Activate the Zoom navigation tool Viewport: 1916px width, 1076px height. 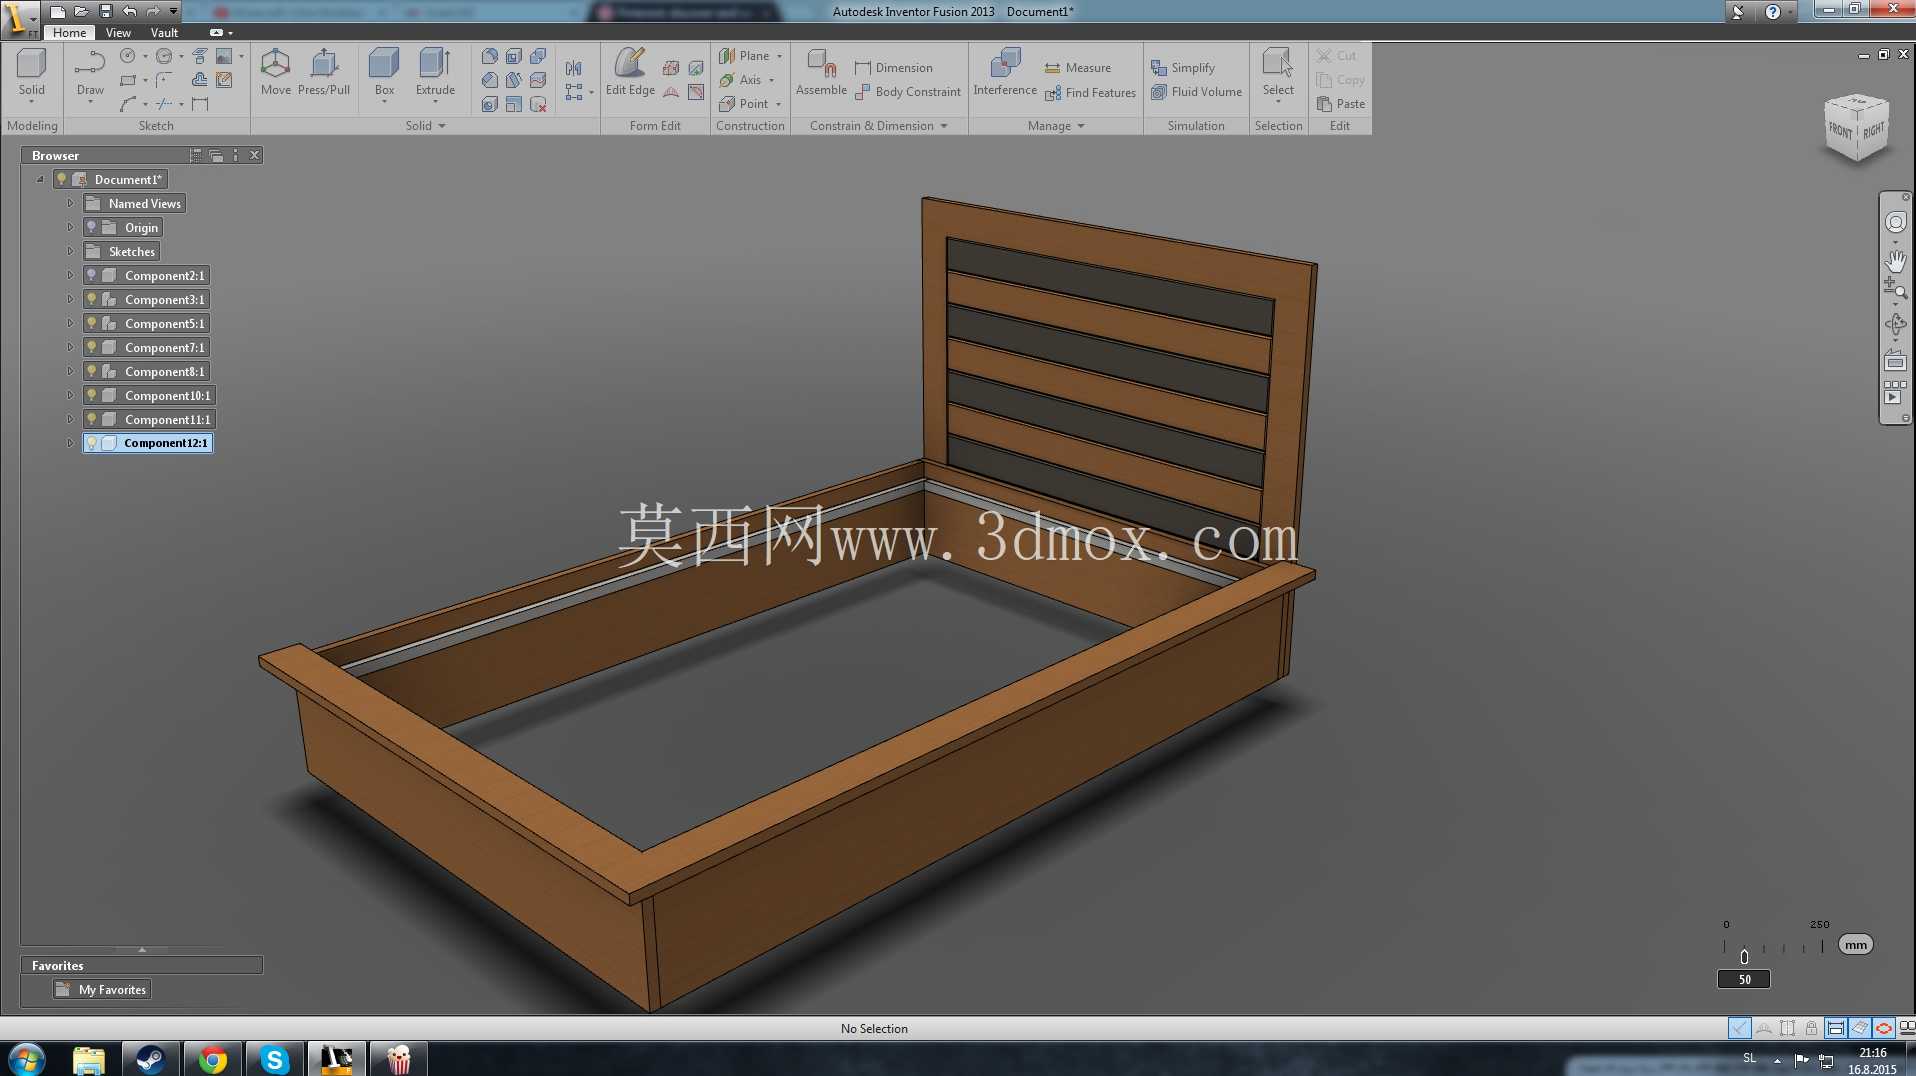tap(1895, 288)
